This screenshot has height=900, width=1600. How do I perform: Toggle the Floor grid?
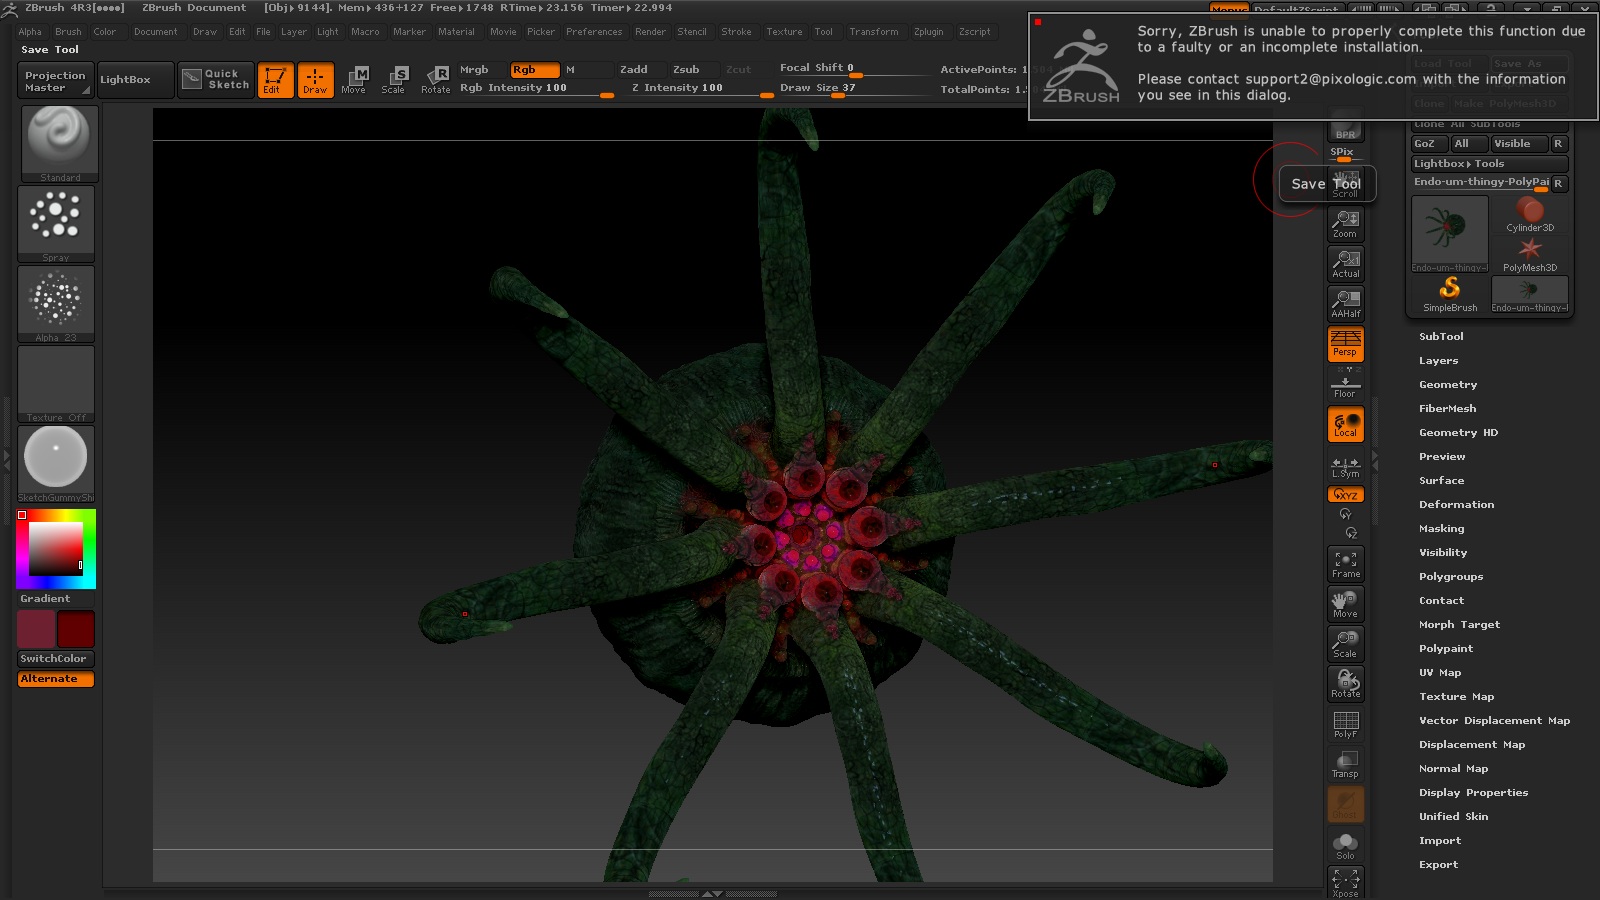(1346, 384)
